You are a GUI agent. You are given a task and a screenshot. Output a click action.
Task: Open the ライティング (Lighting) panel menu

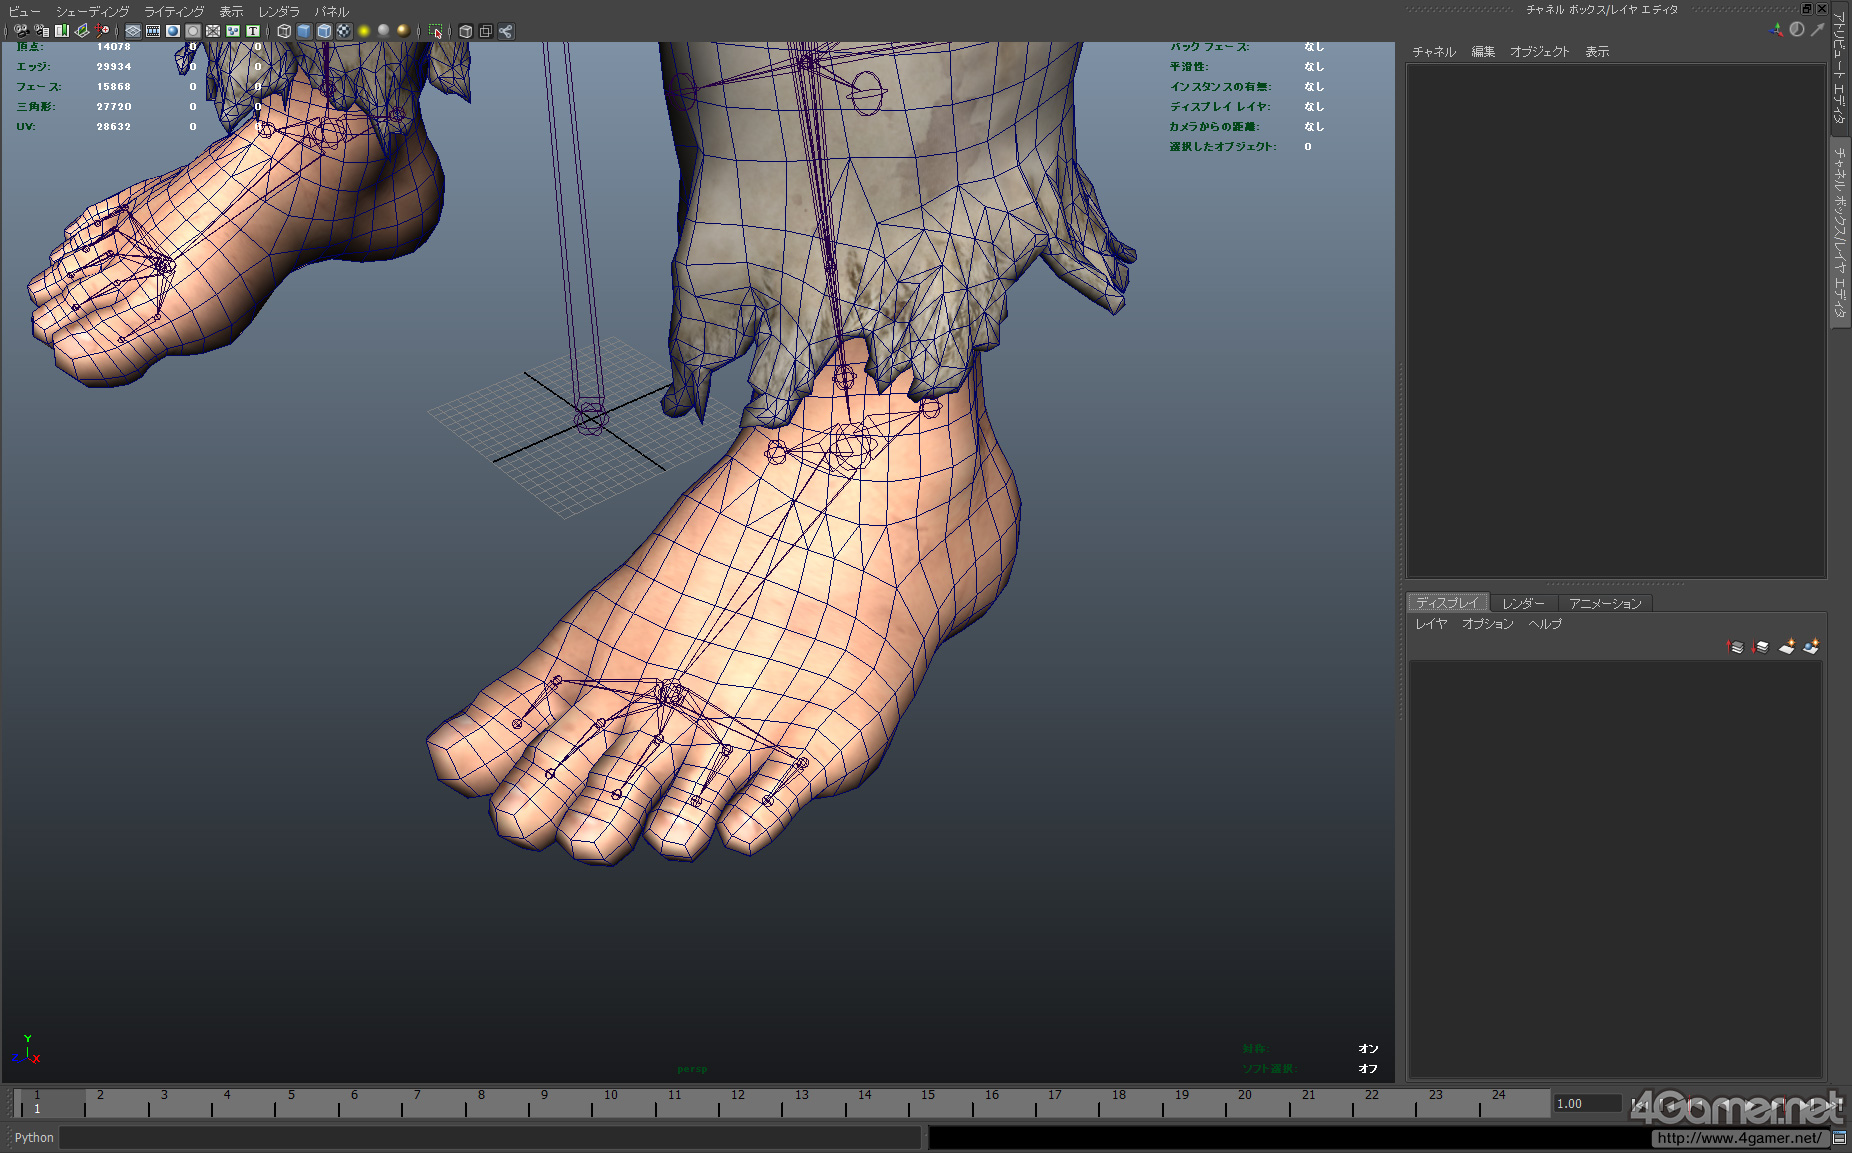tap(174, 12)
